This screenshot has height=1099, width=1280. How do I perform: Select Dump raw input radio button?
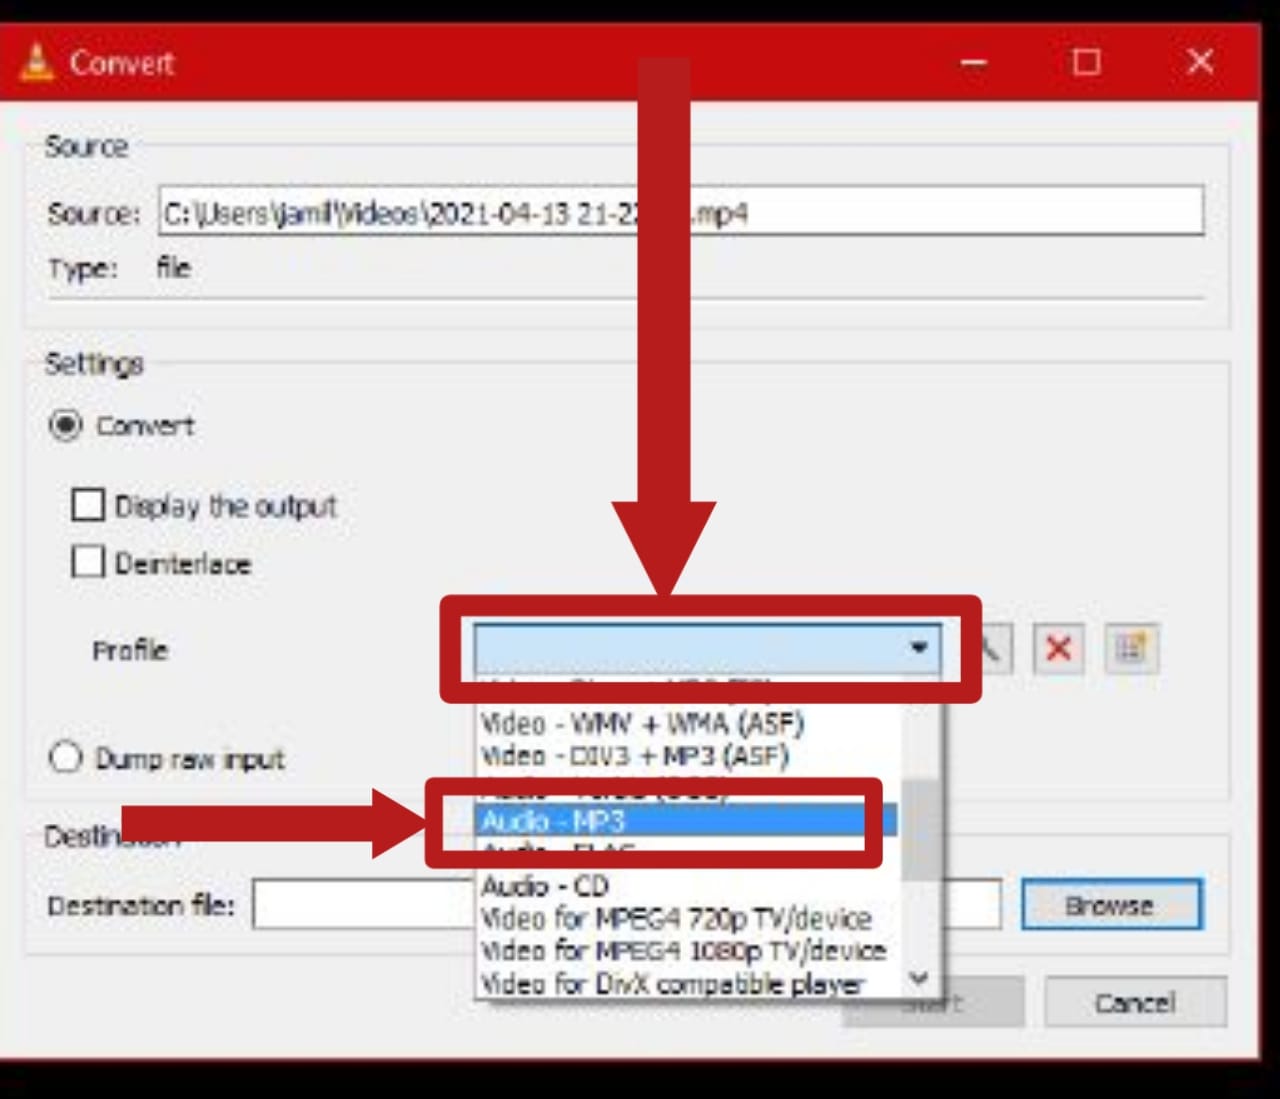pos(66,758)
